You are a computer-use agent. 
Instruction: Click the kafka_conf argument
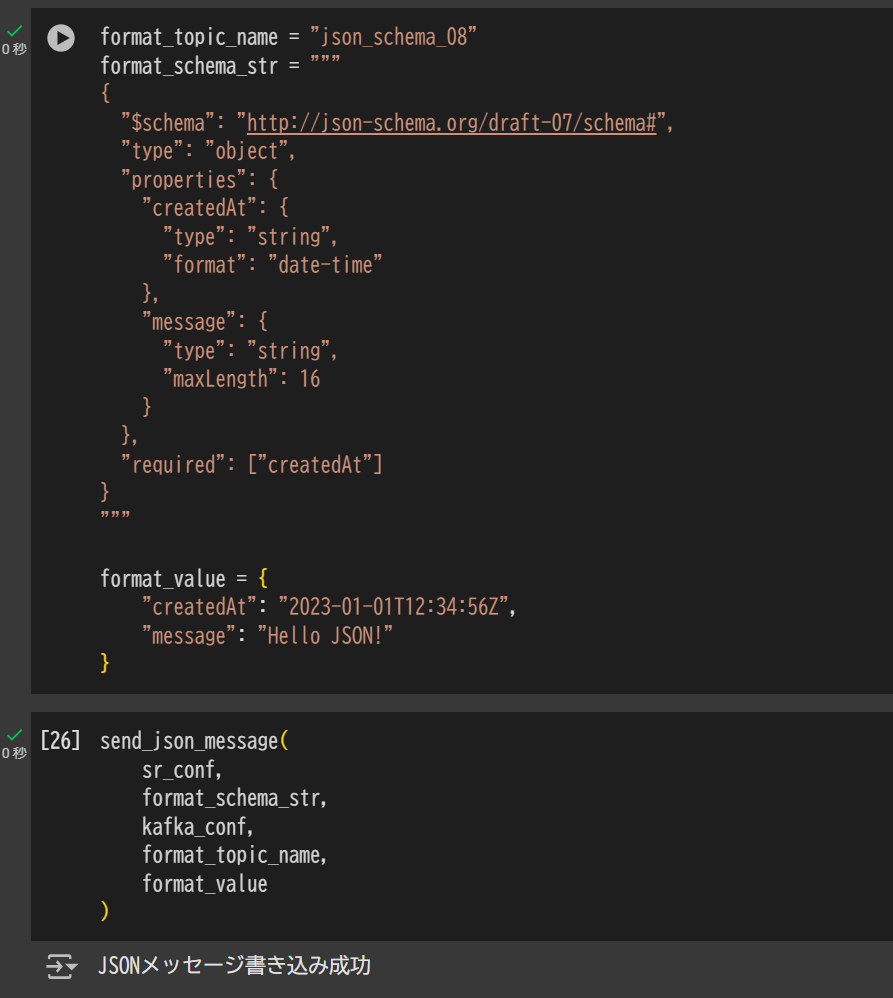click(x=197, y=826)
